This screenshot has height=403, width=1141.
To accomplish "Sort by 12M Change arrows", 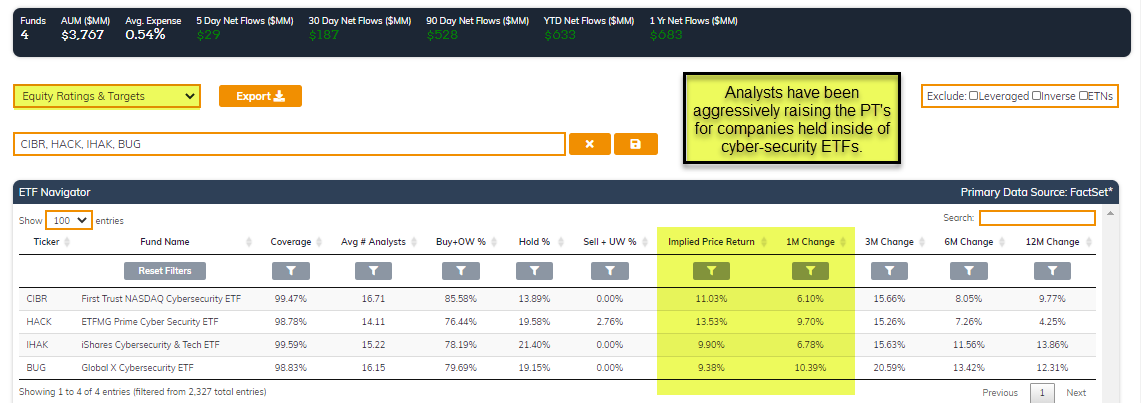I will [x=1087, y=242].
